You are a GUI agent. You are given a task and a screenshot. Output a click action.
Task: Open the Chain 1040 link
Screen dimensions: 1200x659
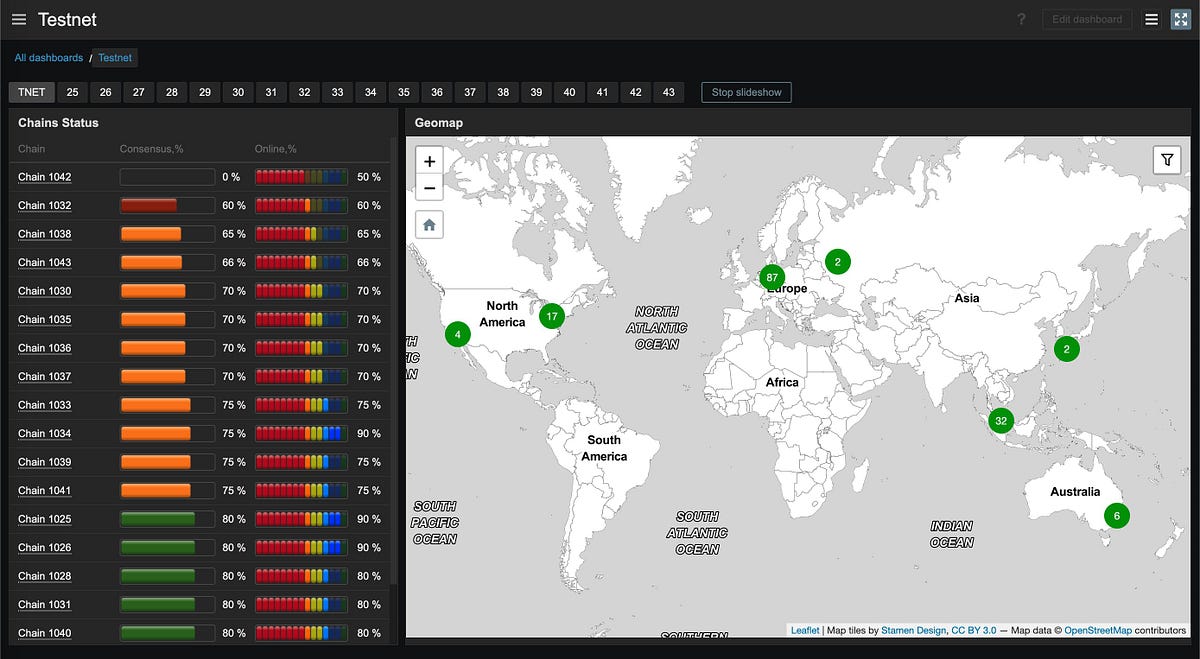pos(45,633)
